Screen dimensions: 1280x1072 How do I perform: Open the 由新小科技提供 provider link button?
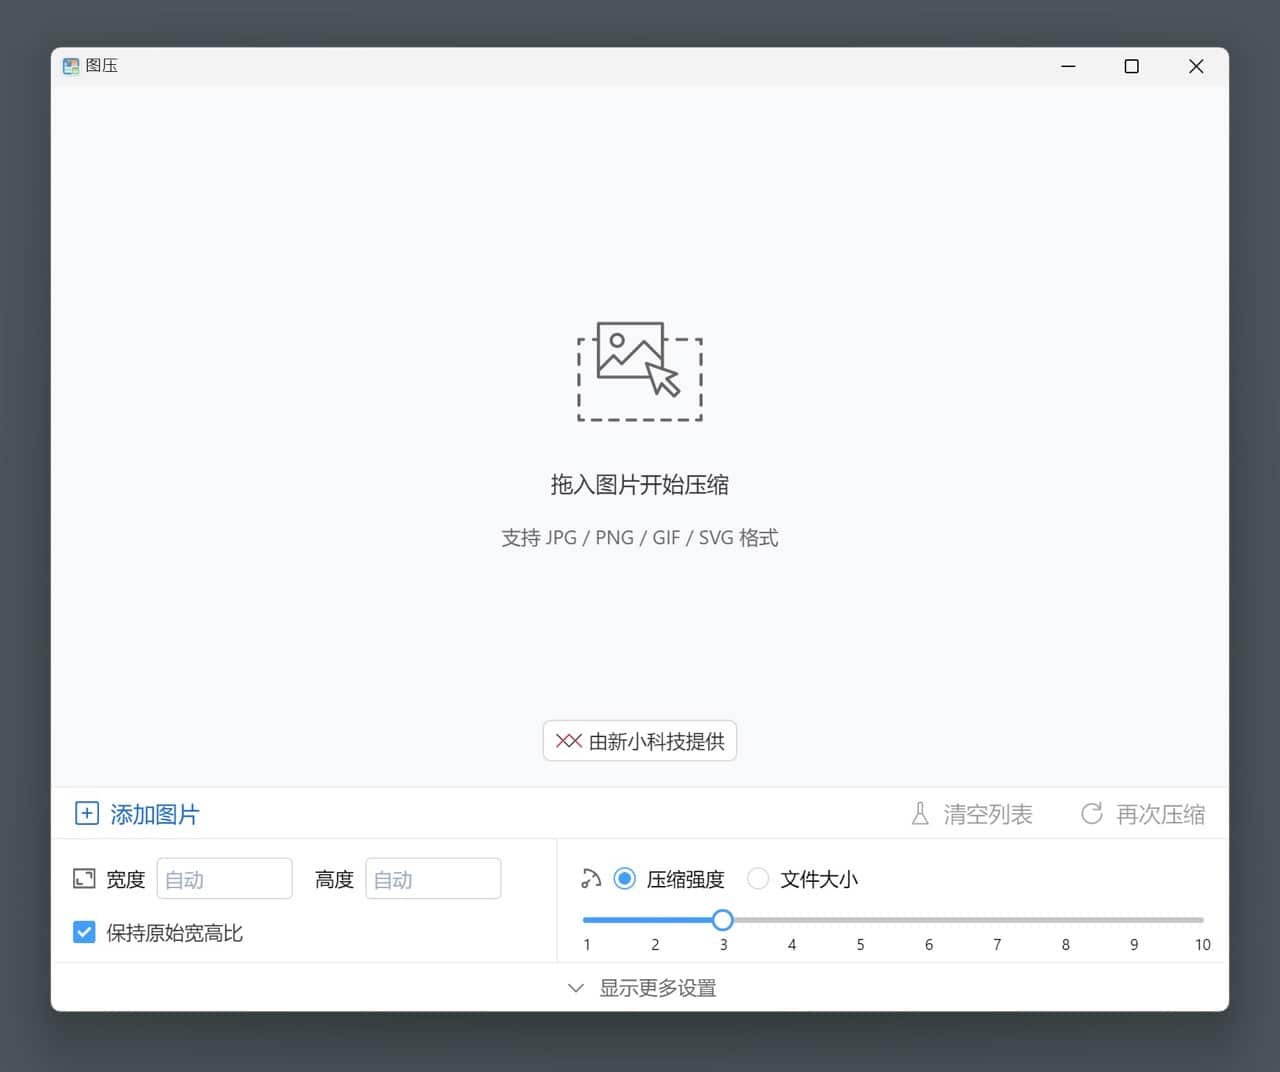pos(640,741)
